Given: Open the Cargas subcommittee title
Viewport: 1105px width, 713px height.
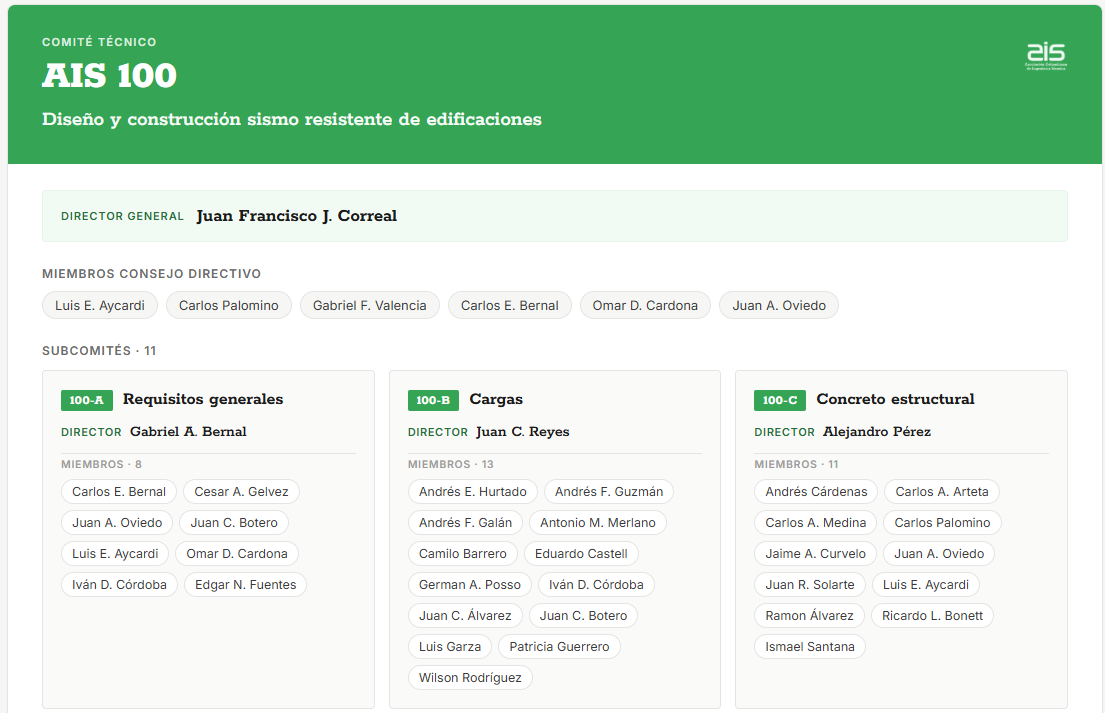Looking at the screenshot, I should 496,399.
